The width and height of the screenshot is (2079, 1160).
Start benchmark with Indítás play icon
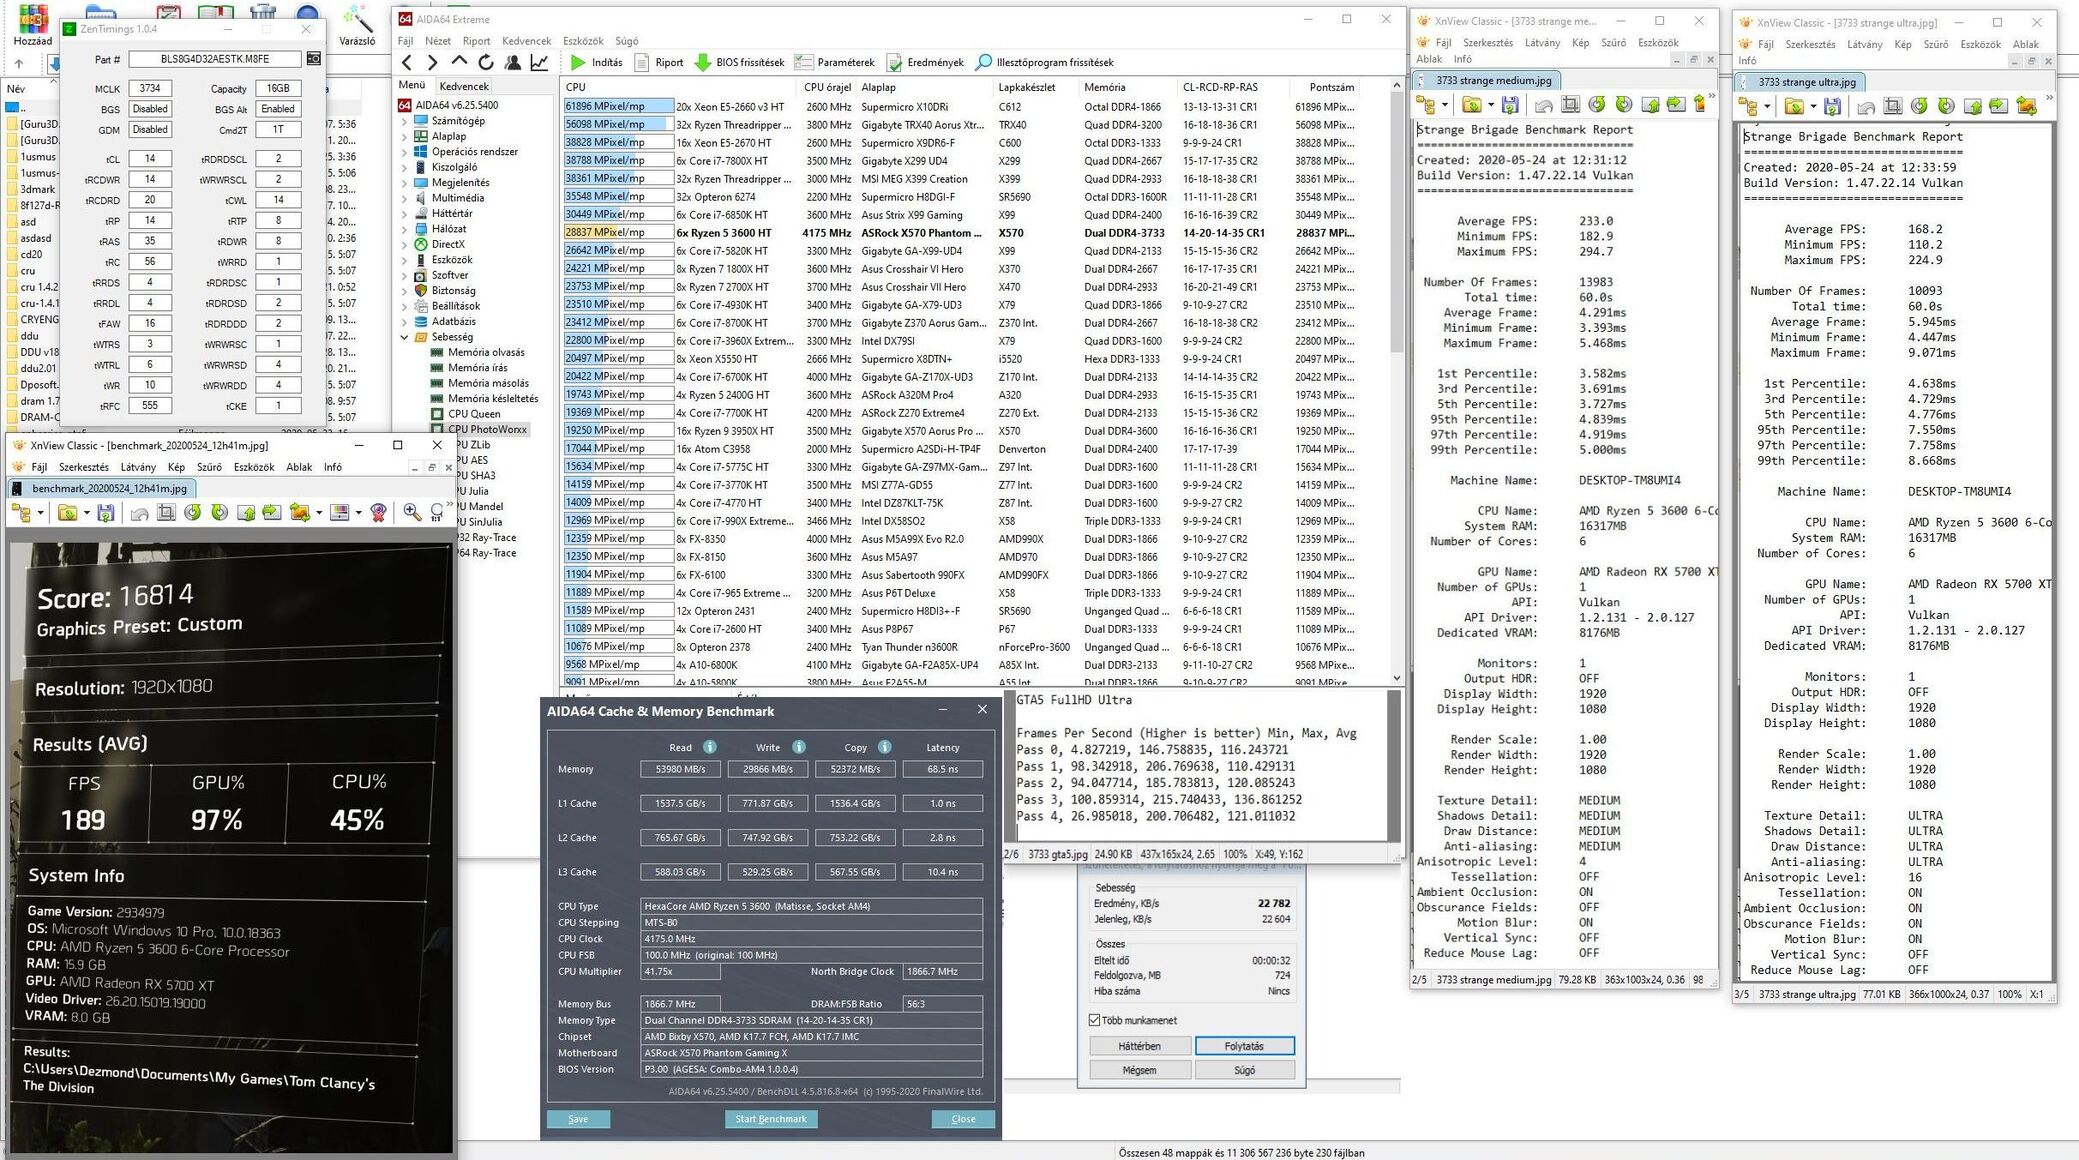[x=578, y=62]
